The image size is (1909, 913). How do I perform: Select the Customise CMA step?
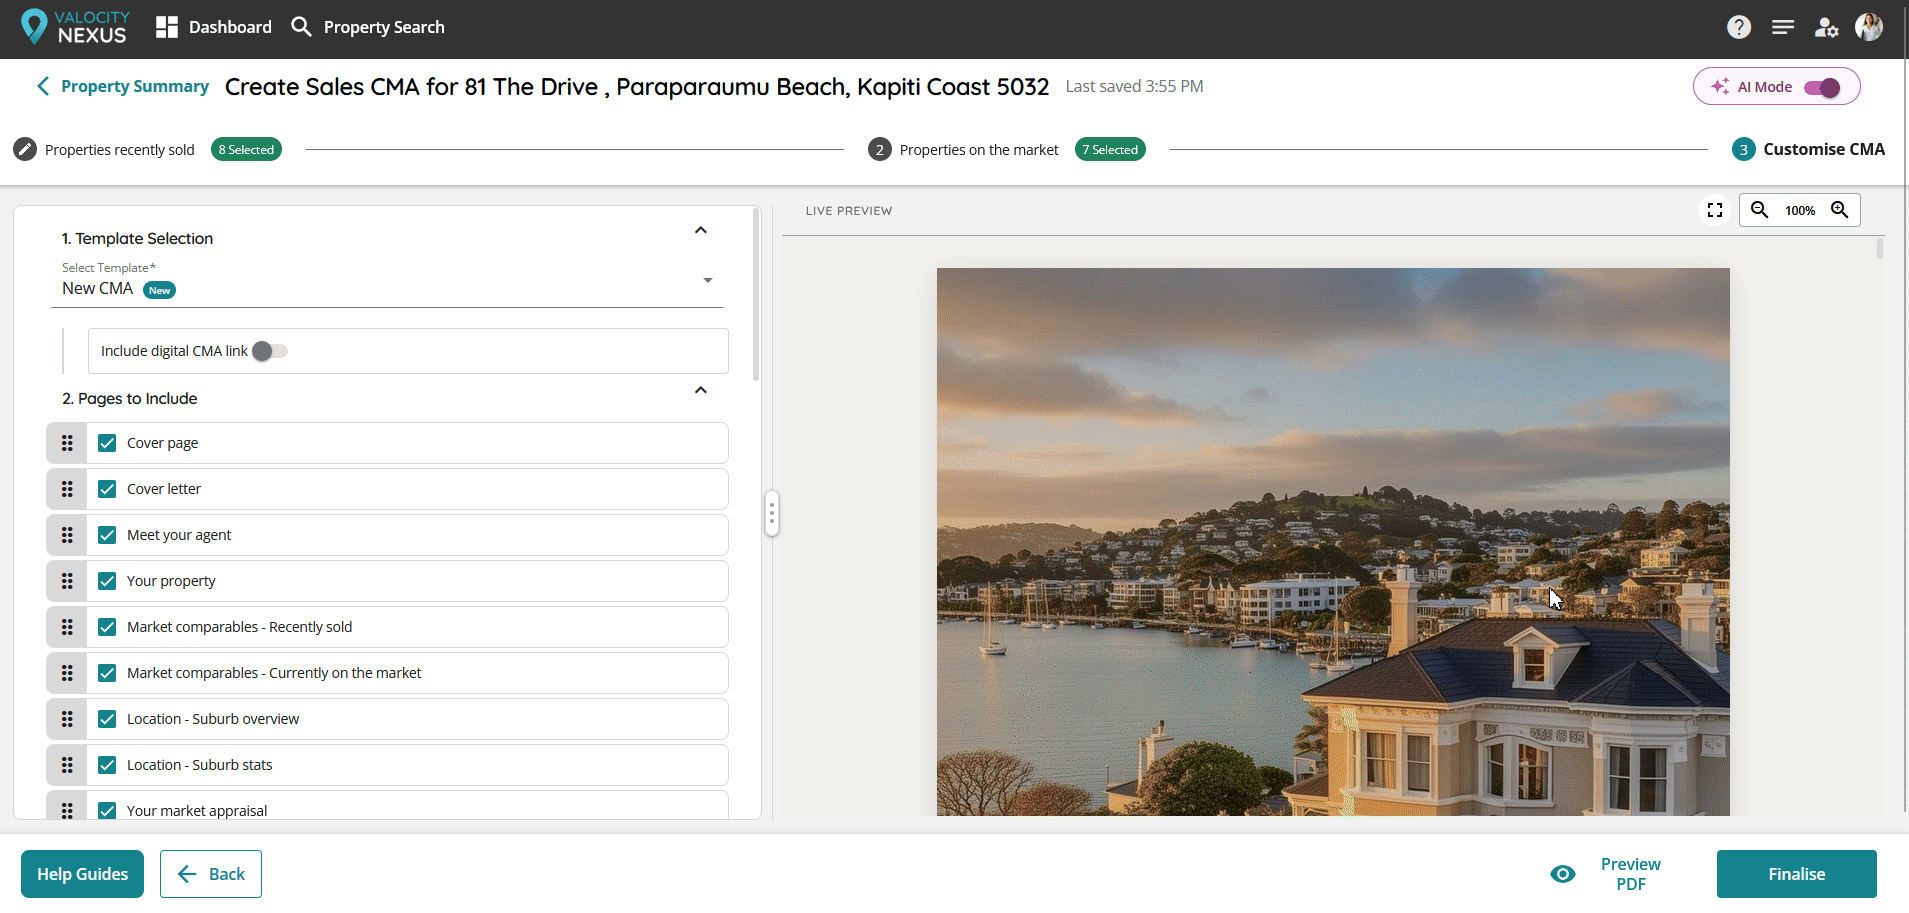click(x=1824, y=149)
